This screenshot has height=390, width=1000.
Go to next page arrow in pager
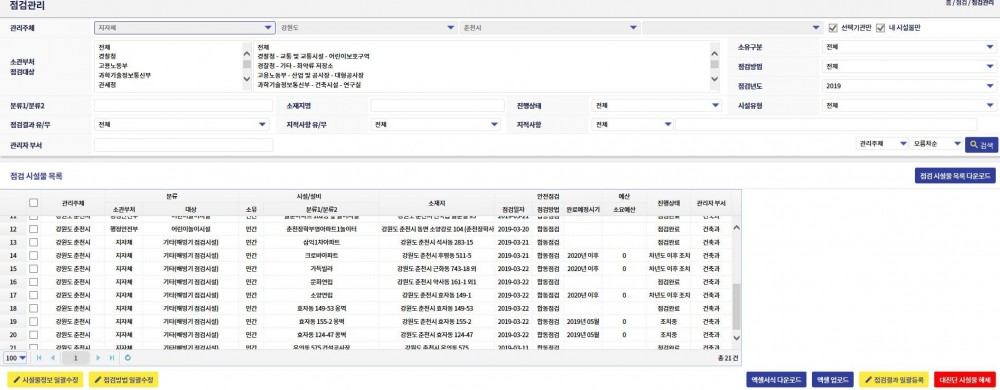click(x=98, y=358)
